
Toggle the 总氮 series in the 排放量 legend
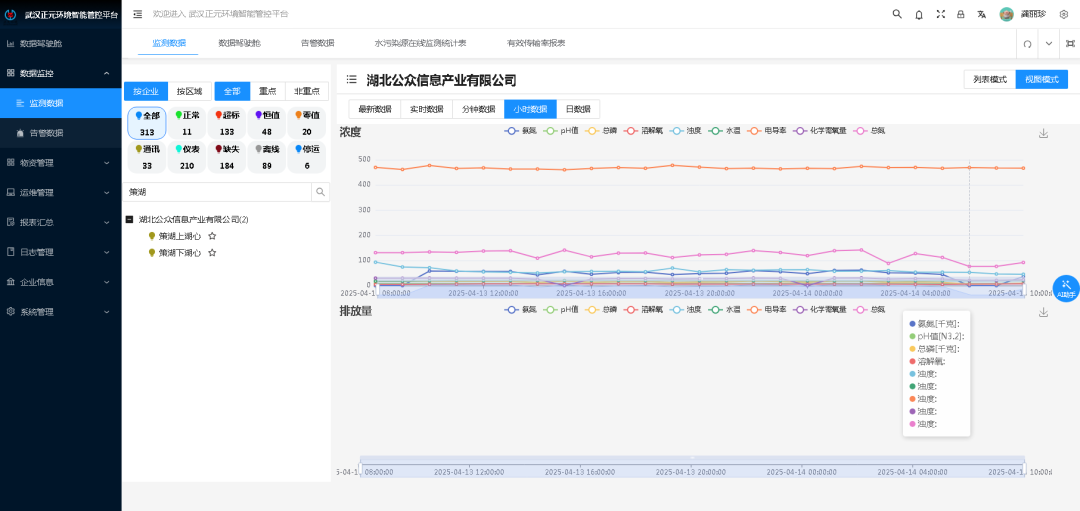[871, 310]
